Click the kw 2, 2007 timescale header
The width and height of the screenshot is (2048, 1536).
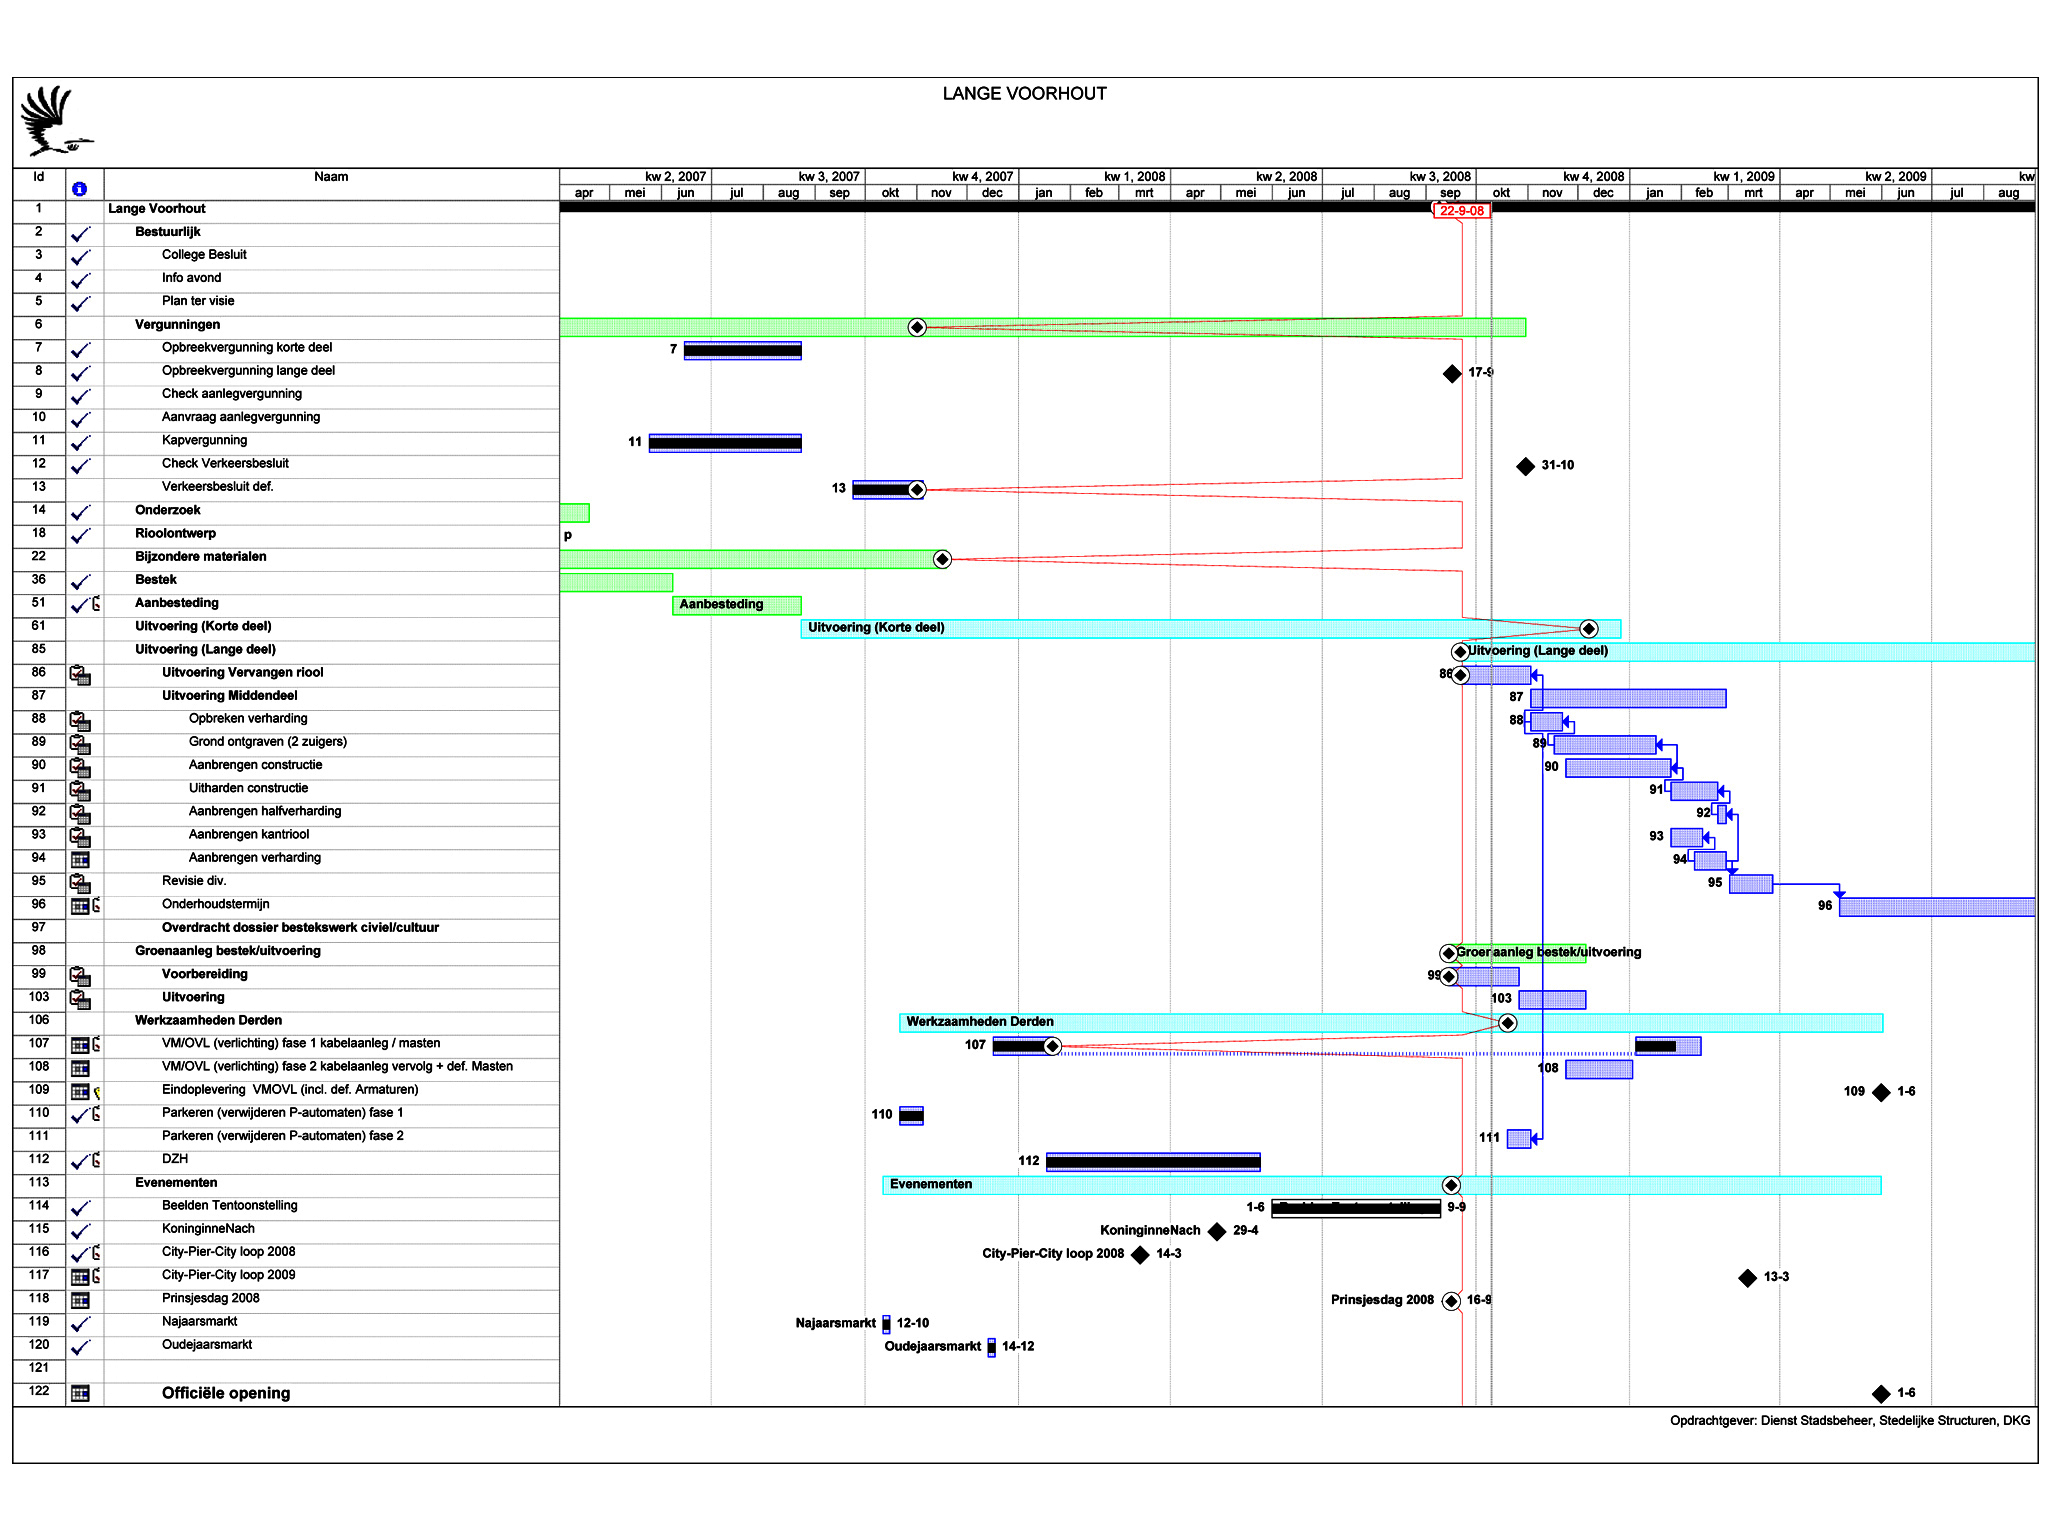[636, 176]
